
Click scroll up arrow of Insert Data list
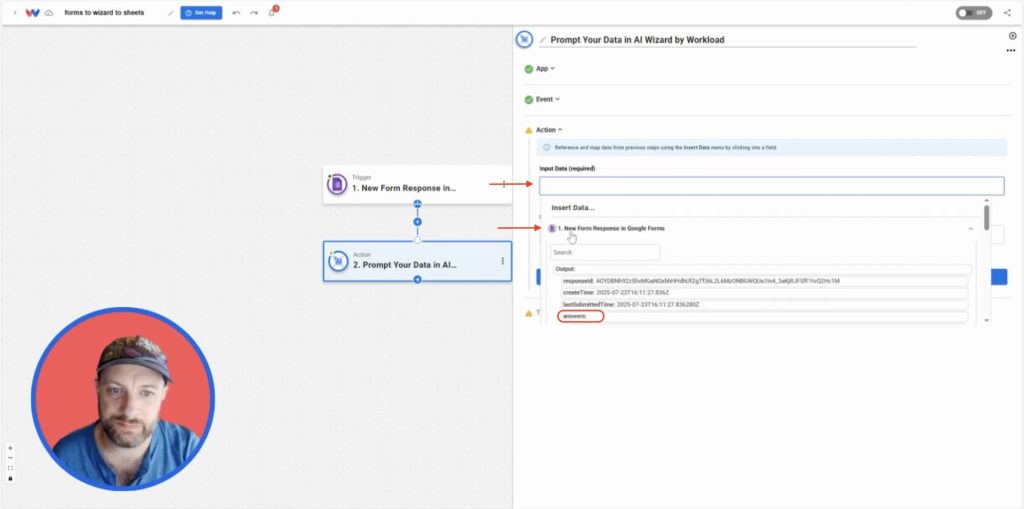(986, 201)
